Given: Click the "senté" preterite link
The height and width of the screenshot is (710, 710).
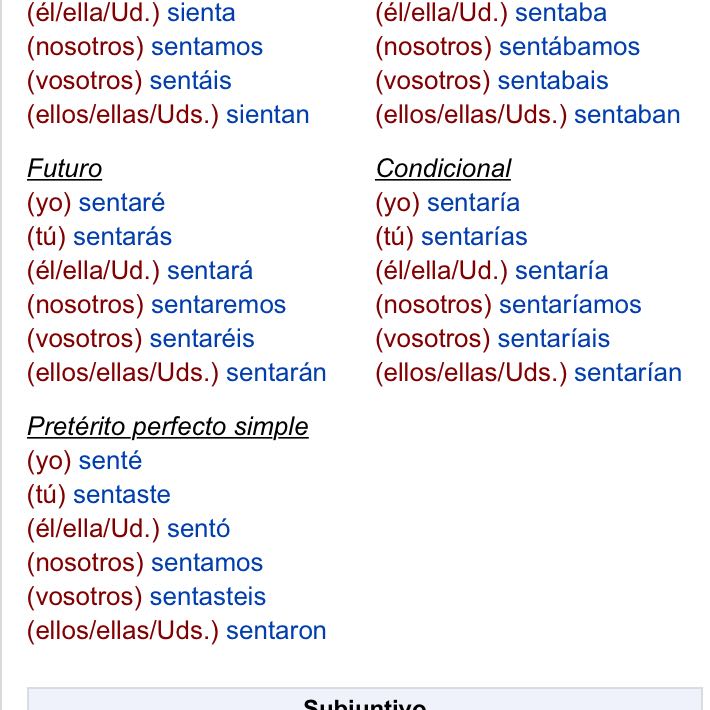Looking at the screenshot, I should (x=110, y=461).
